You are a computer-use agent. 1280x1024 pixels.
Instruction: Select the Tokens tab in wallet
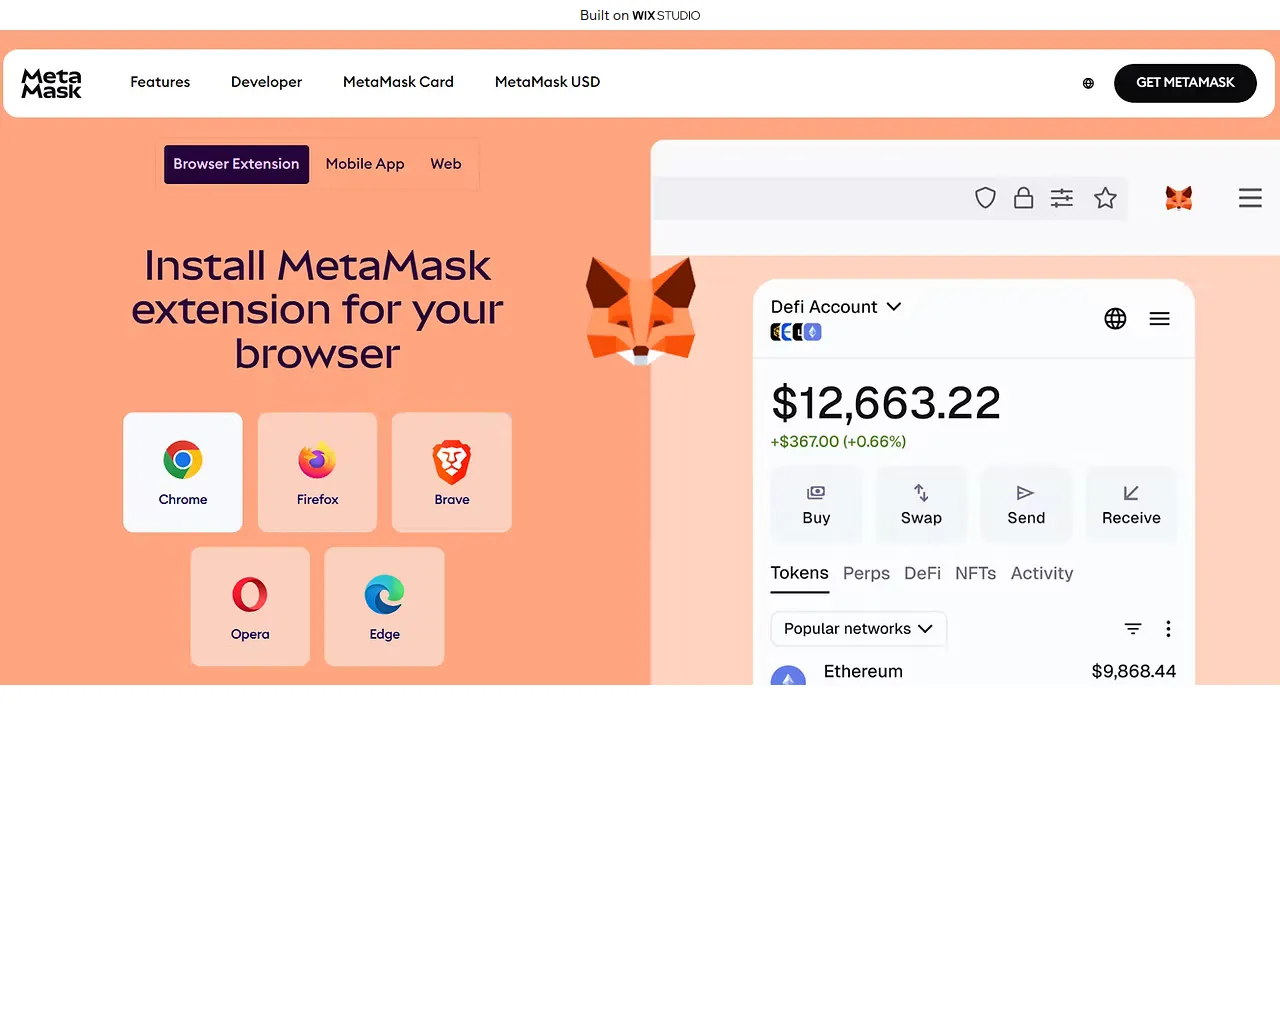799,573
